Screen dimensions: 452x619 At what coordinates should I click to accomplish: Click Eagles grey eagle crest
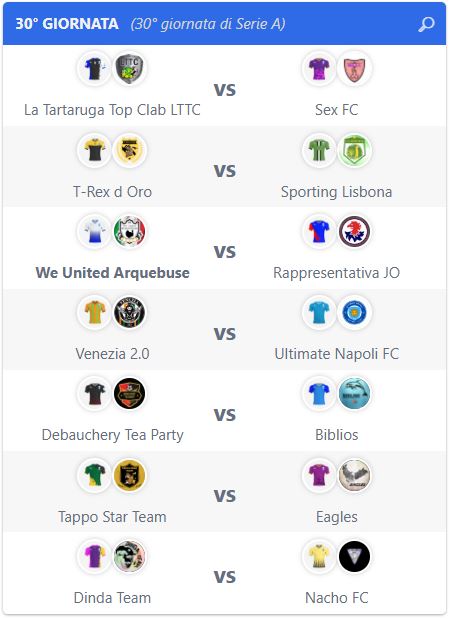click(x=354, y=475)
